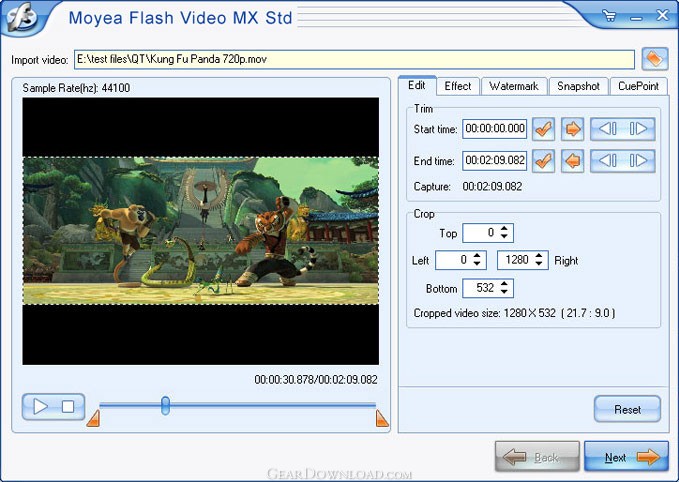Increase the Top crop value
Image resolution: width=679 pixels, height=482 pixels.
coord(504,228)
